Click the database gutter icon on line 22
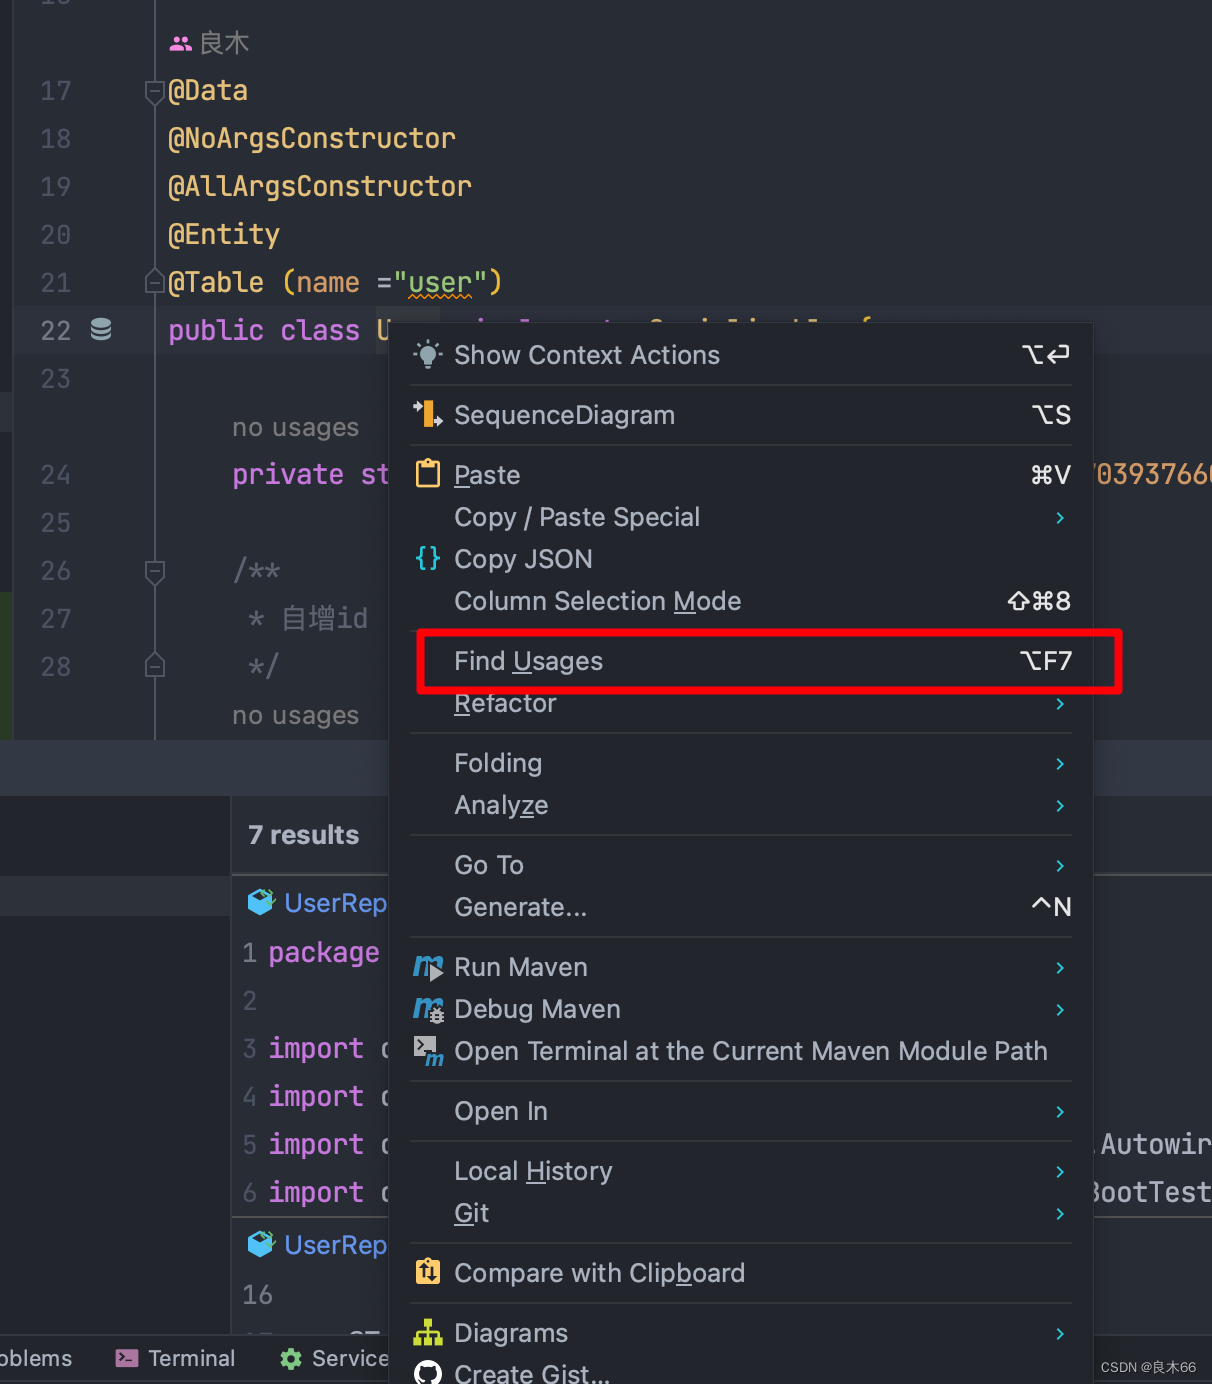Screen dimensions: 1212x1384 tap(101, 329)
